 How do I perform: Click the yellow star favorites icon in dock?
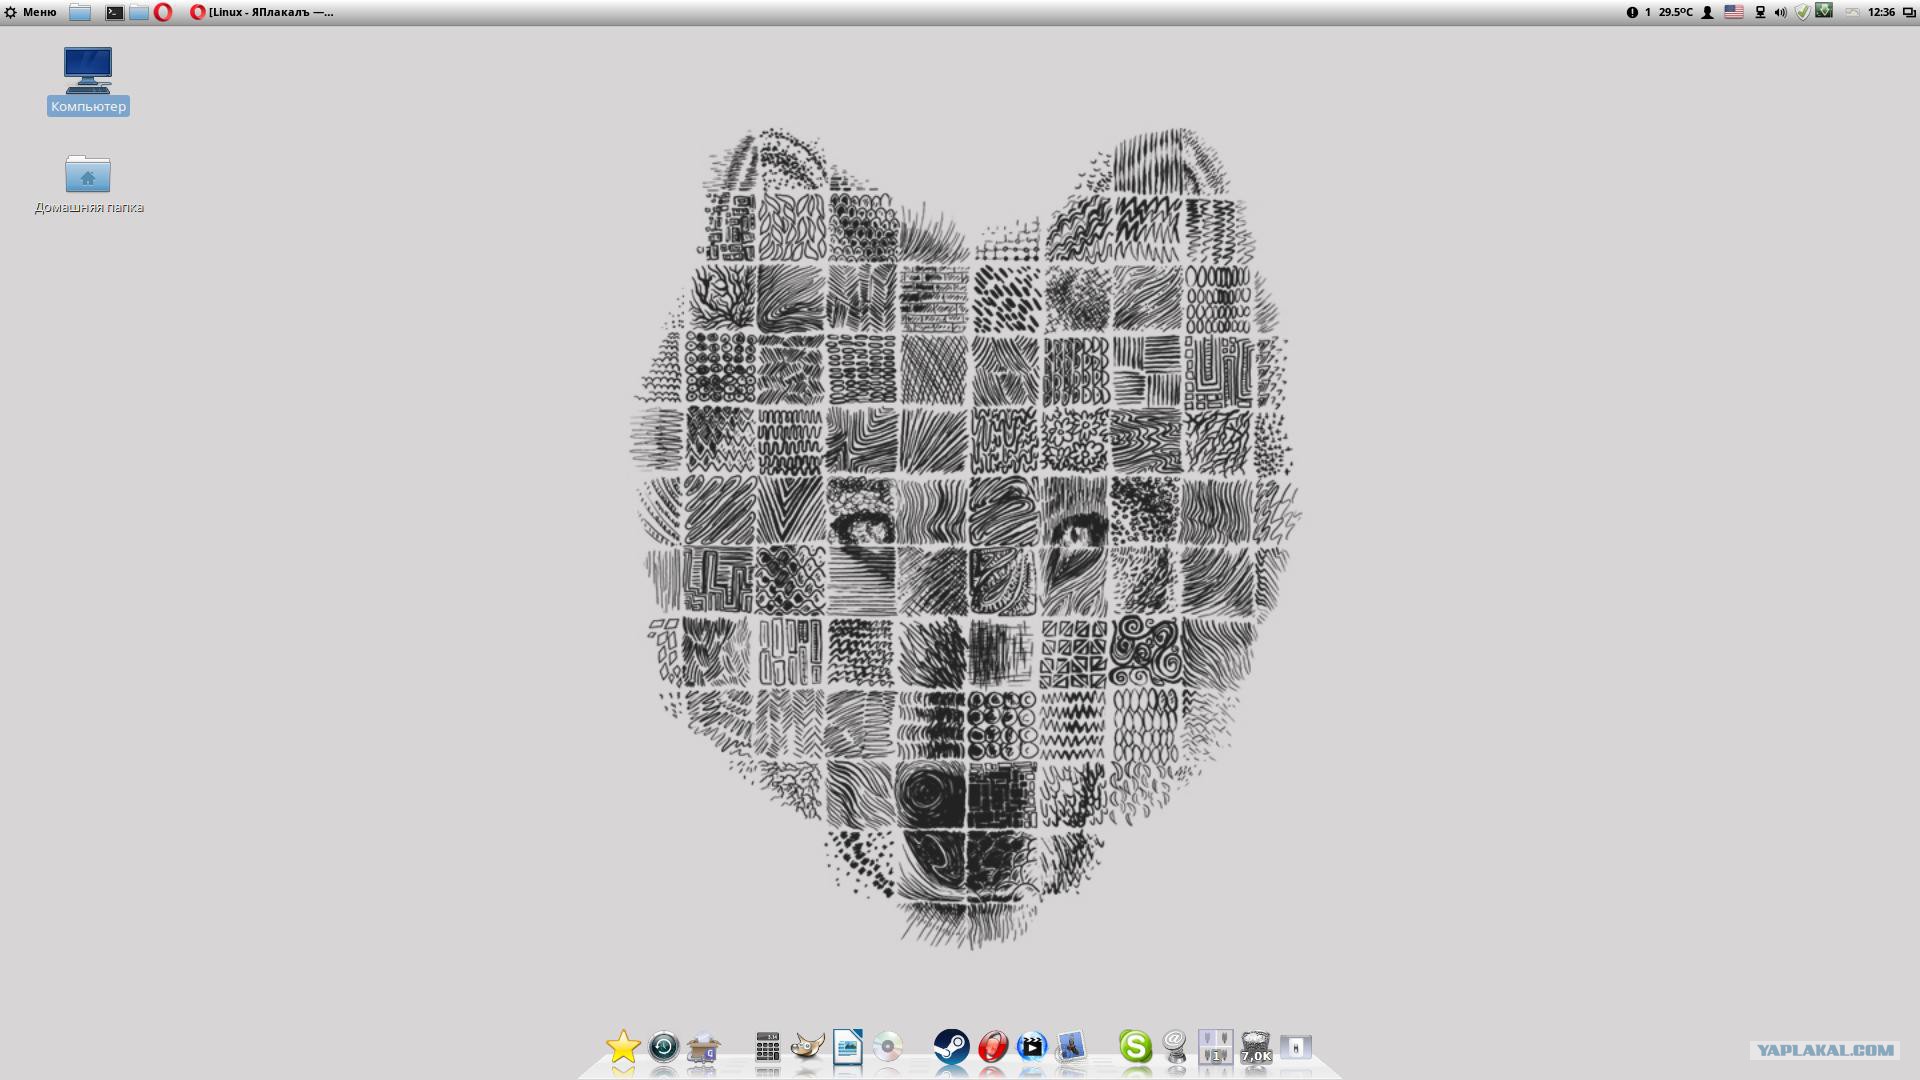pyautogui.click(x=623, y=1047)
